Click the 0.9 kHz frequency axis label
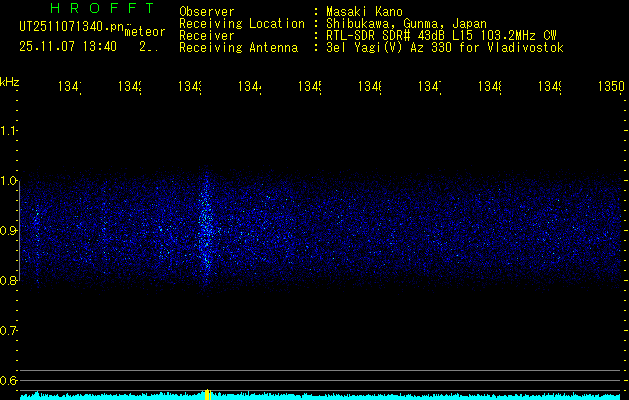Image resolution: width=629 pixels, height=400 pixels. point(9,231)
